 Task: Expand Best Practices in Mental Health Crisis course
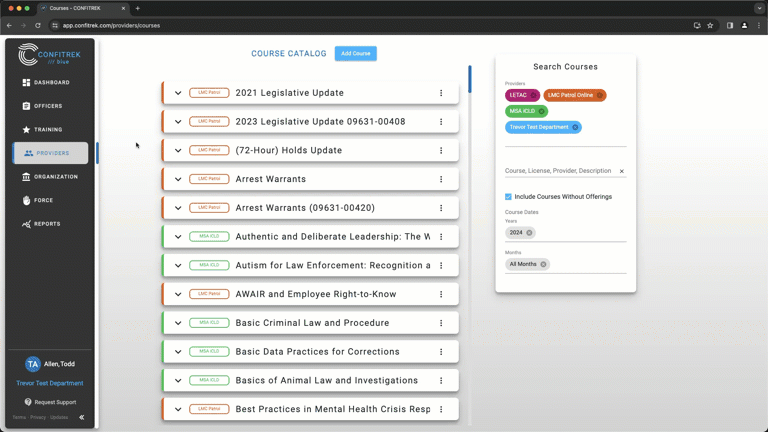(178, 409)
